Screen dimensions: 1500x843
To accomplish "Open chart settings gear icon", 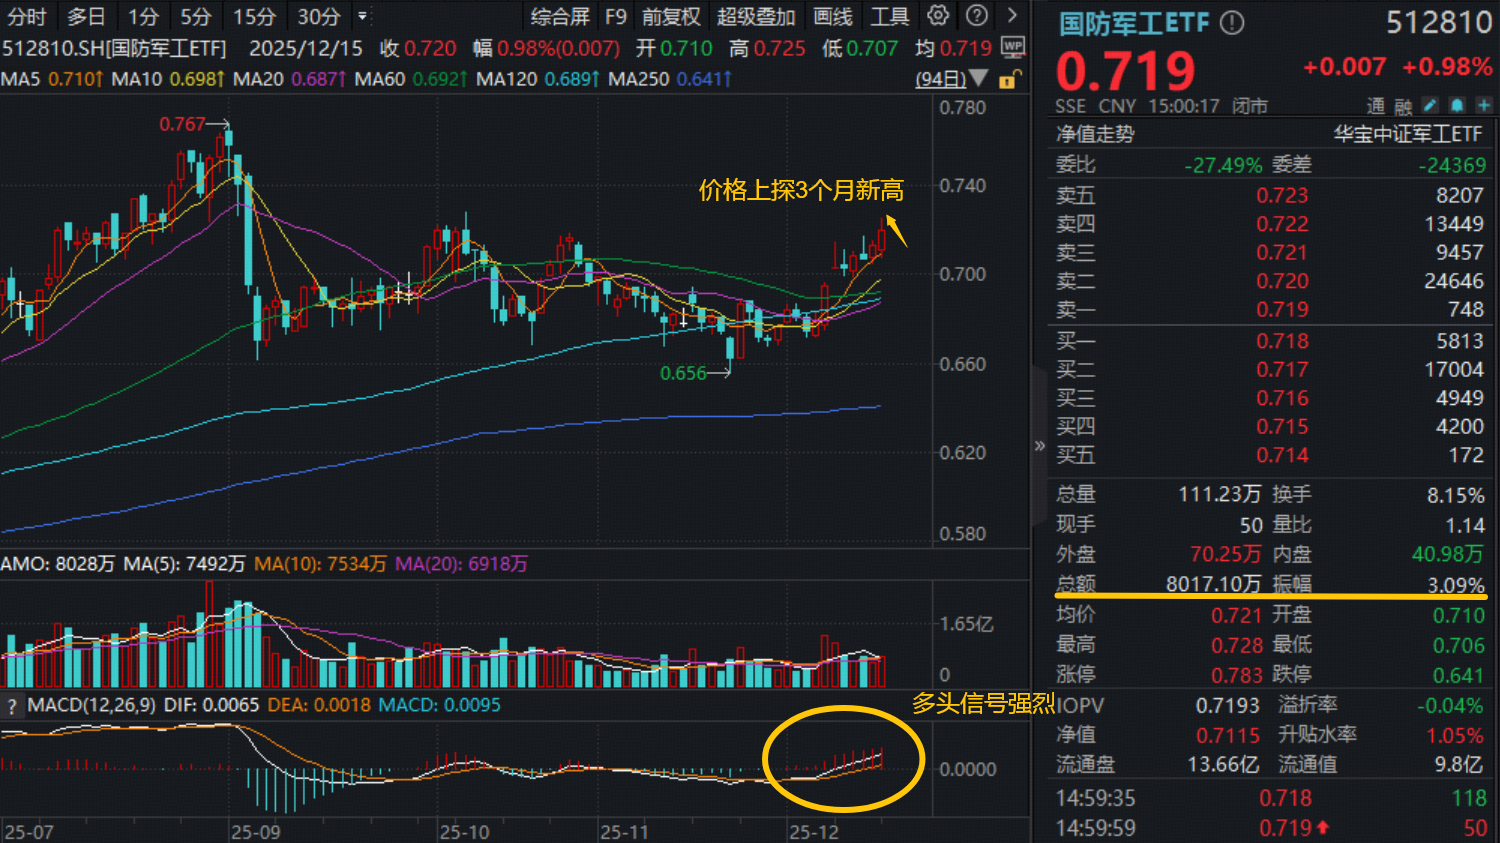I will [938, 16].
